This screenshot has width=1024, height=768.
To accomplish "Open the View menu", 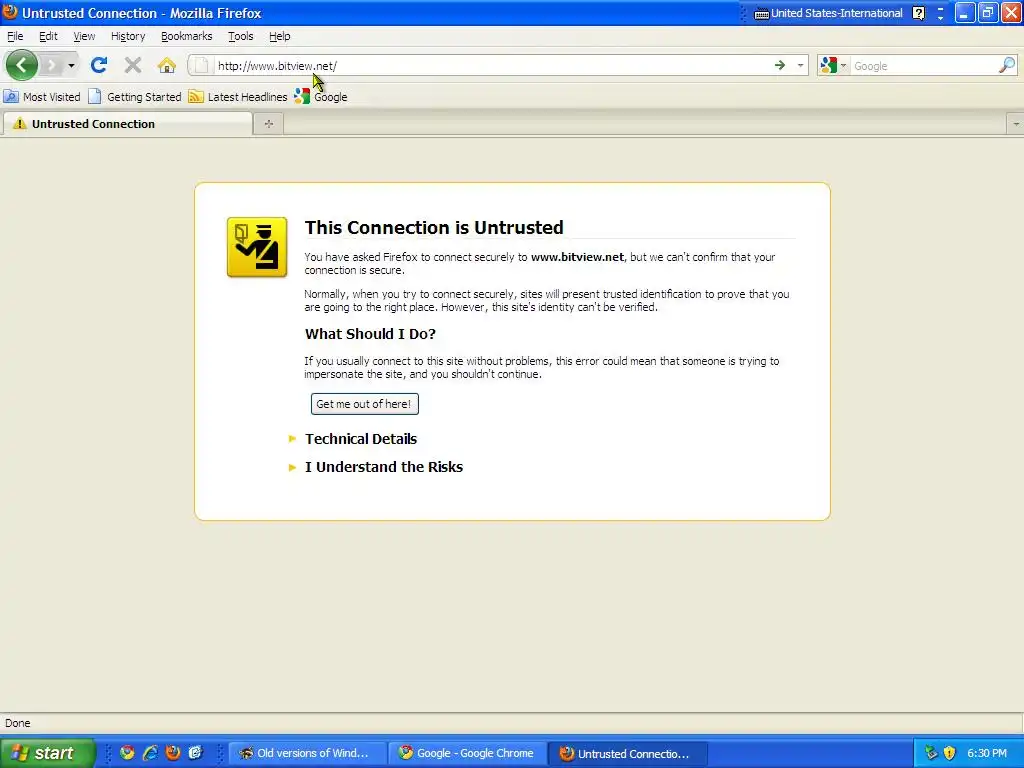I will coord(84,36).
